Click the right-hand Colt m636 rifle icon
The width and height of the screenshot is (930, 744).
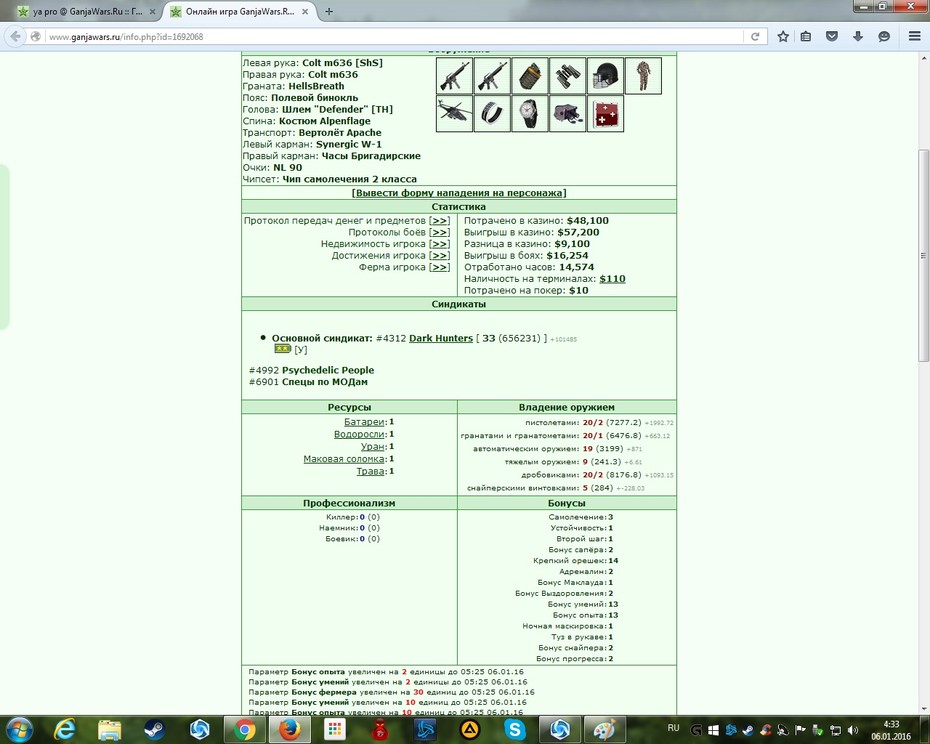pos(492,76)
